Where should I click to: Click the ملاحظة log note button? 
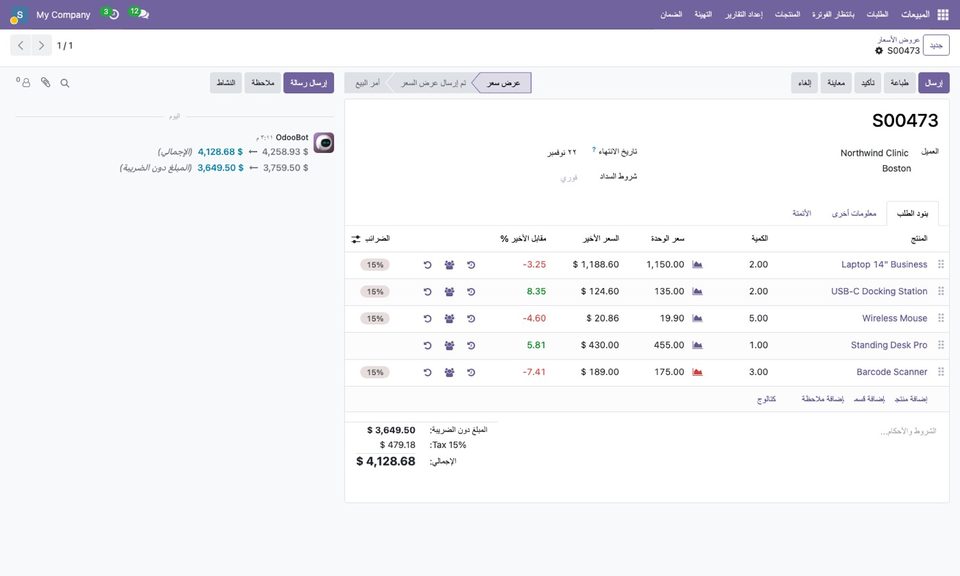coord(263,83)
